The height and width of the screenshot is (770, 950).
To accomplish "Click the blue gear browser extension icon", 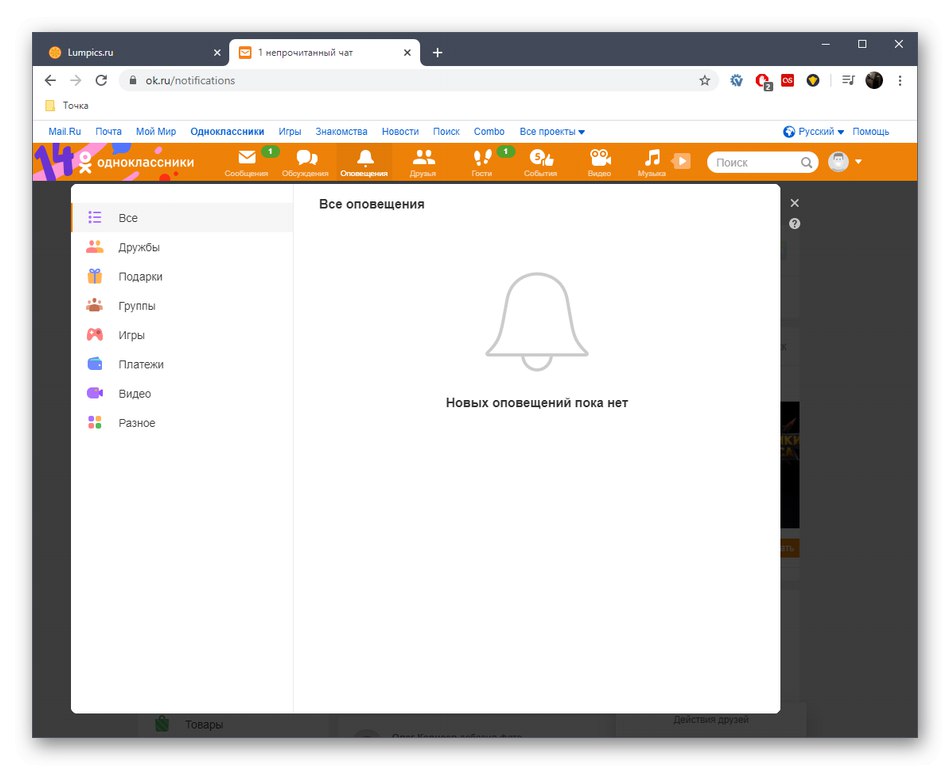I will (737, 80).
